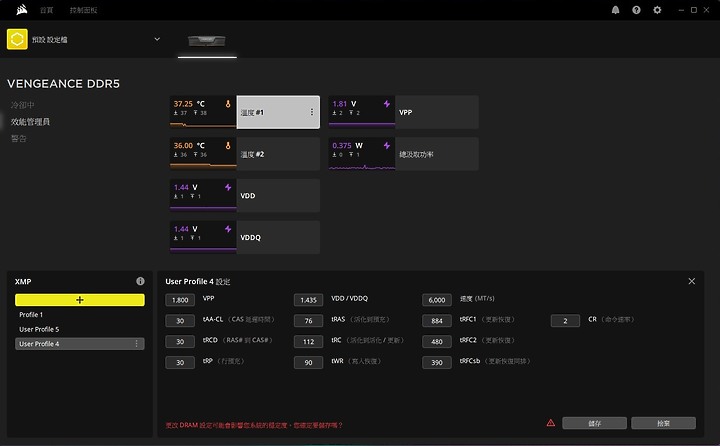The height and width of the screenshot is (446, 720).
Task: Click the VENGEANCE DDR5 title
Action: [x=63, y=84]
